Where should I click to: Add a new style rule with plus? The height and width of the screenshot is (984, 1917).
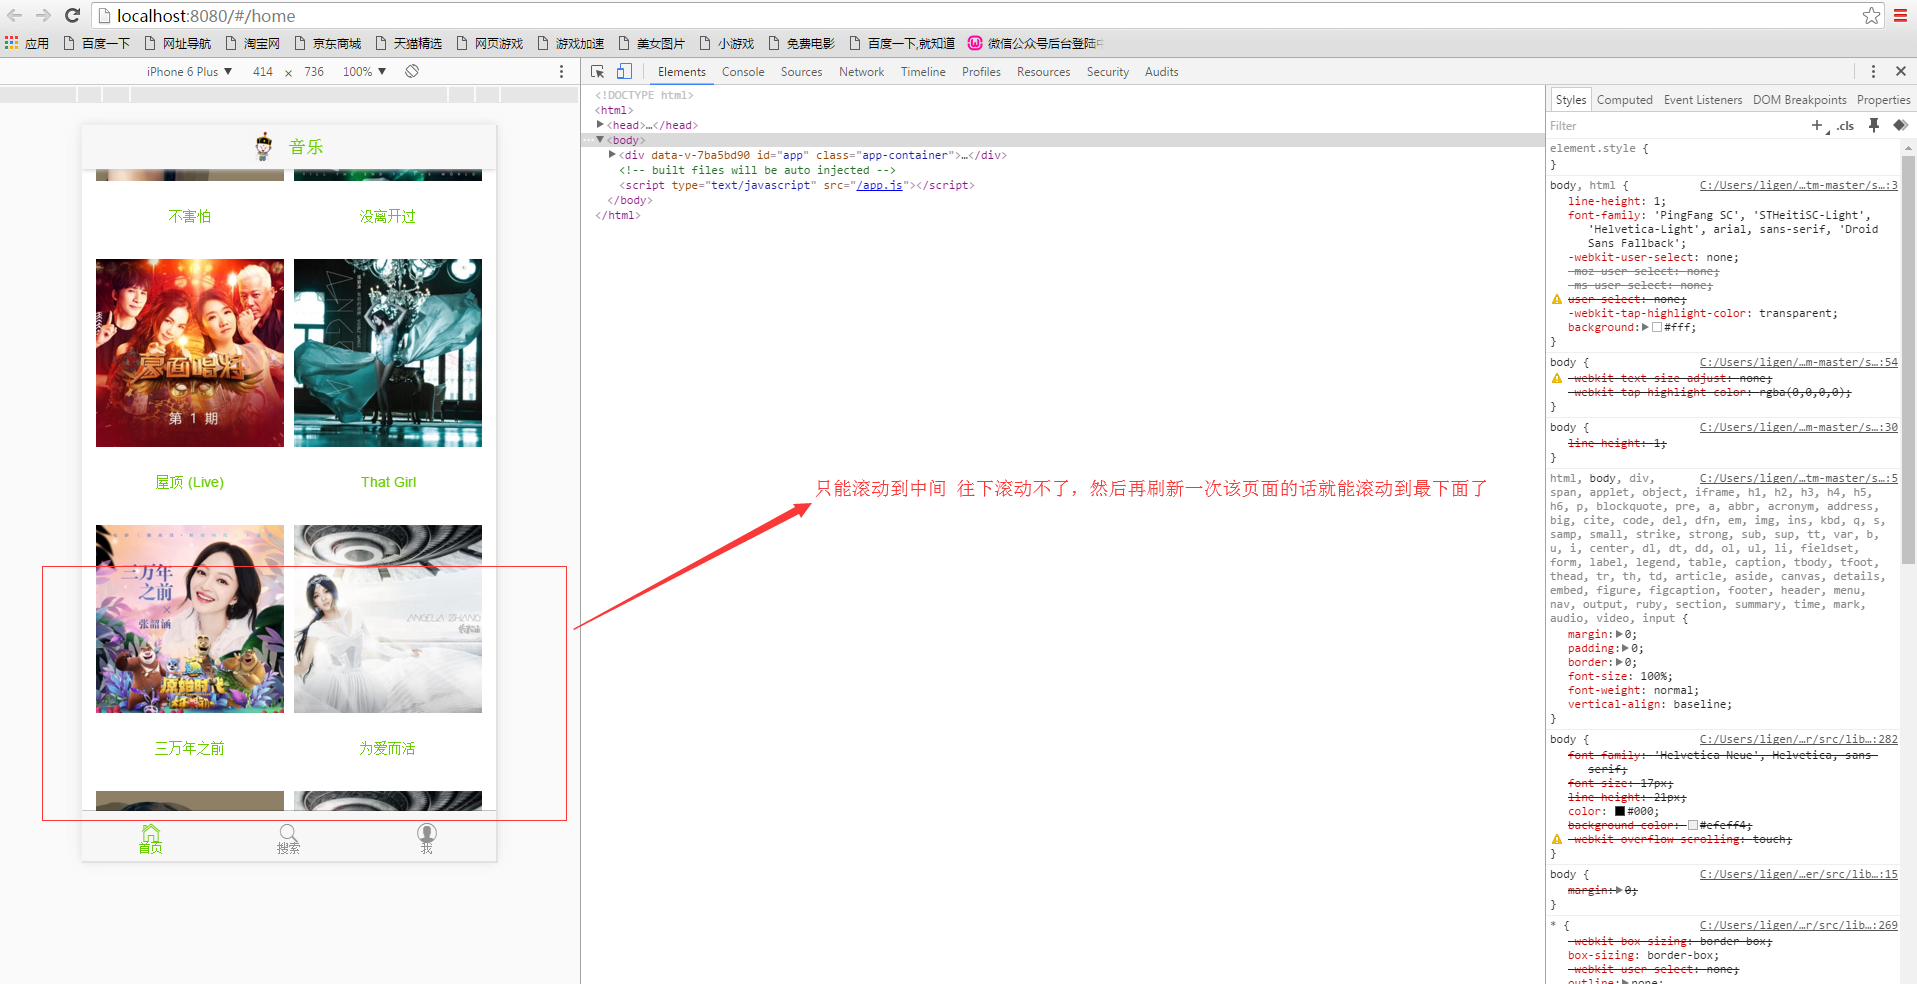(x=1816, y=125)
